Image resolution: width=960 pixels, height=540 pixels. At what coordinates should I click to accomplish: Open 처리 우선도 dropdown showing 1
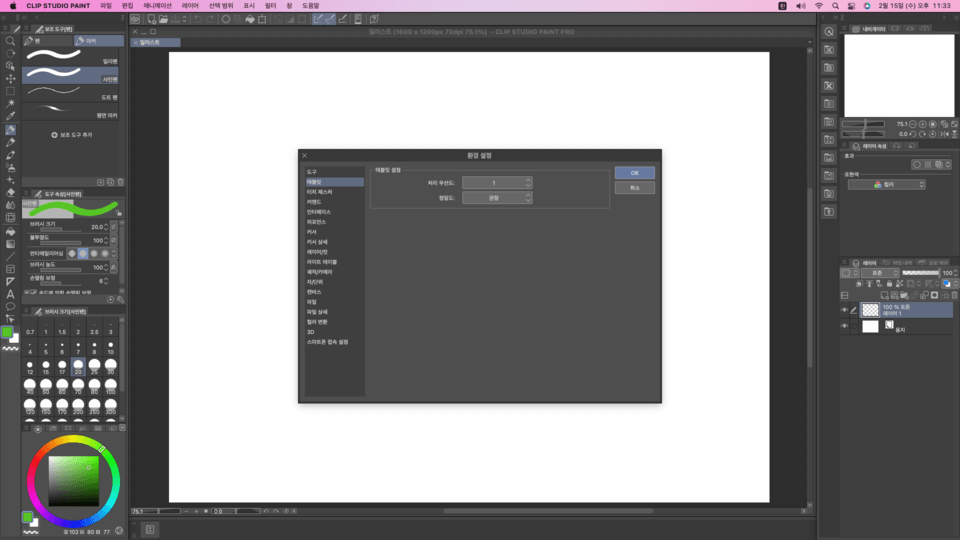pyautogui.click(x=497, y=183)
